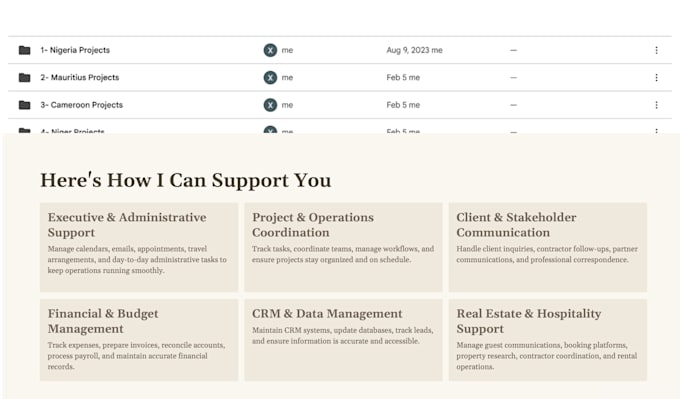Click the Real Estate & Hospitality Support title

529,321
